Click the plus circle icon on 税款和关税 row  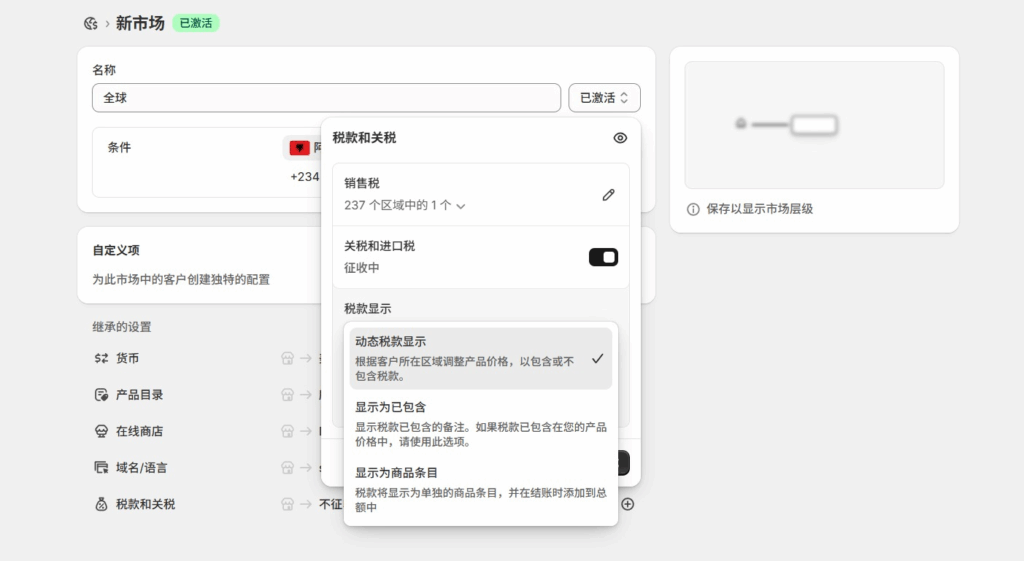tap(628, 504)
